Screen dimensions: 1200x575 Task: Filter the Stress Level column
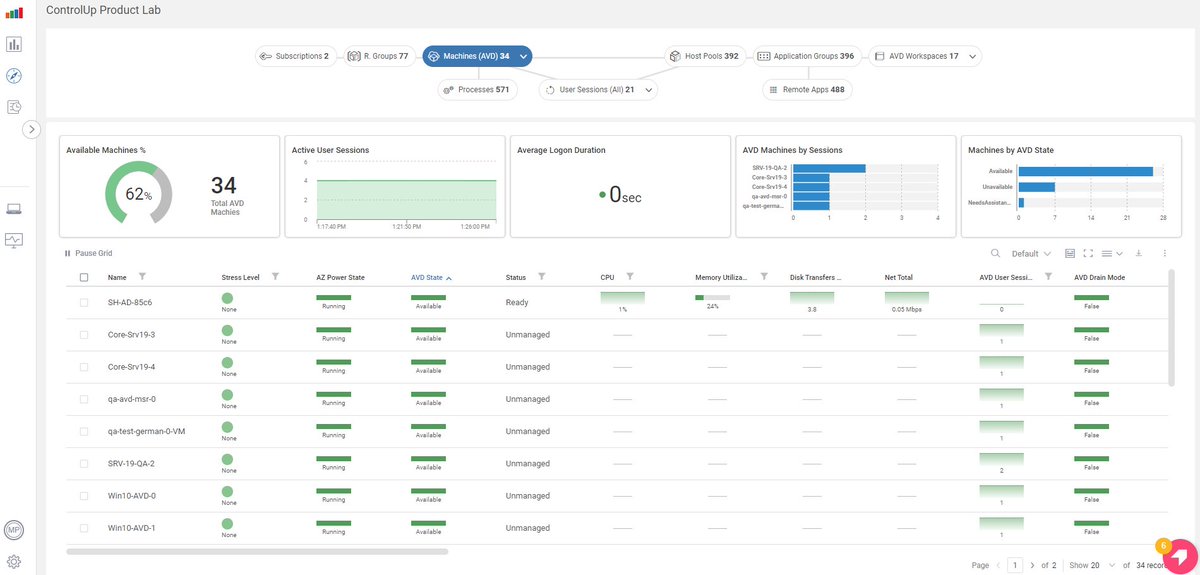coord(275,276)
